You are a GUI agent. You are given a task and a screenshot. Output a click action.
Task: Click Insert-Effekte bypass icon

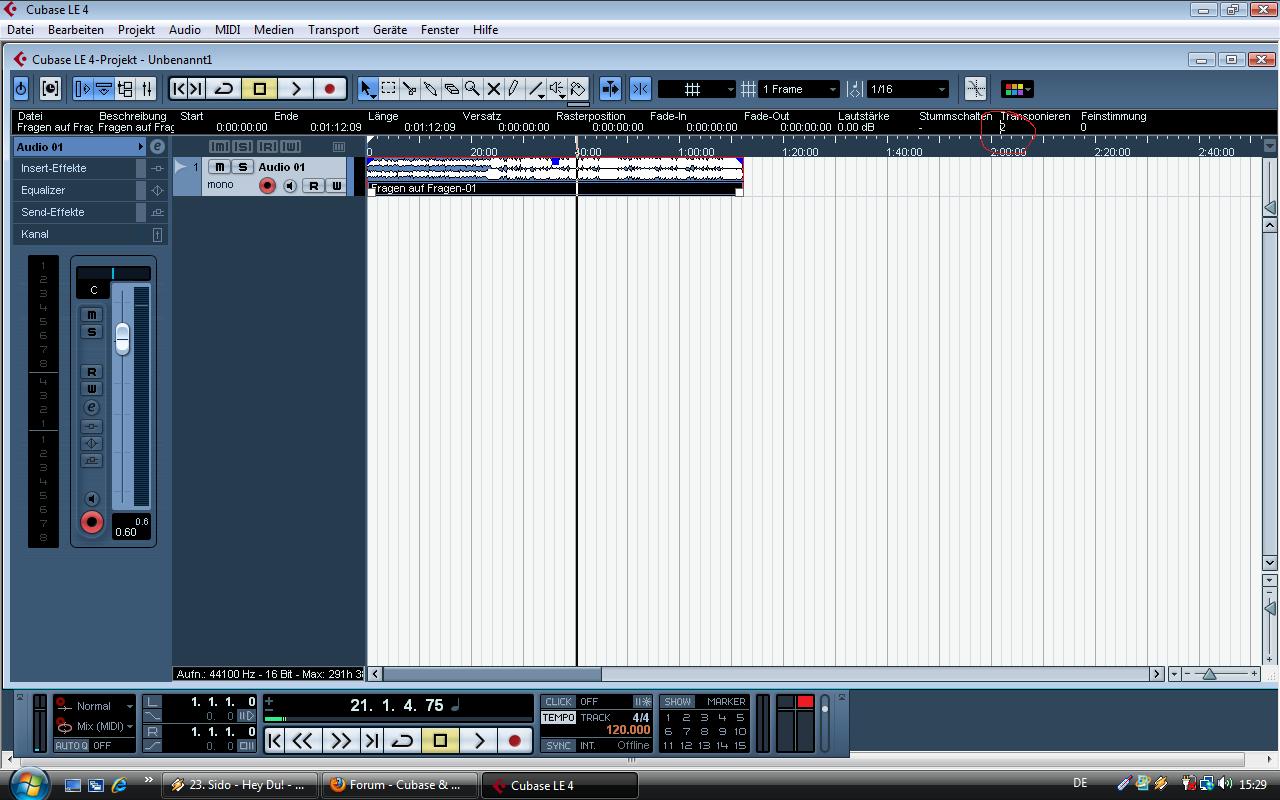click(x=157, y=168)
